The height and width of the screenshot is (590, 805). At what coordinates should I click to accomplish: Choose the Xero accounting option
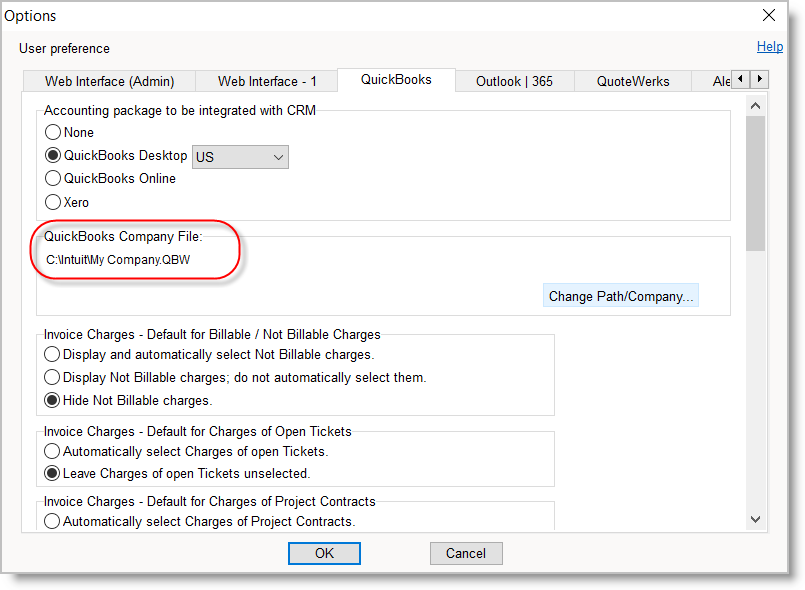pyautogui.click(x=53, y=202)
